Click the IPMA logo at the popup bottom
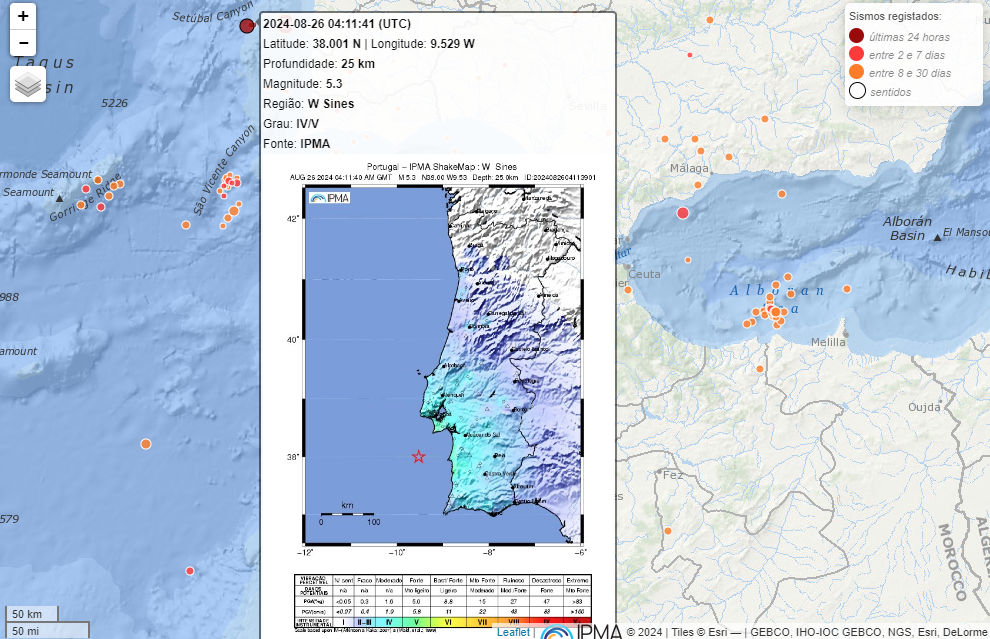The image size is (990, 639). (x=581, y=631)
